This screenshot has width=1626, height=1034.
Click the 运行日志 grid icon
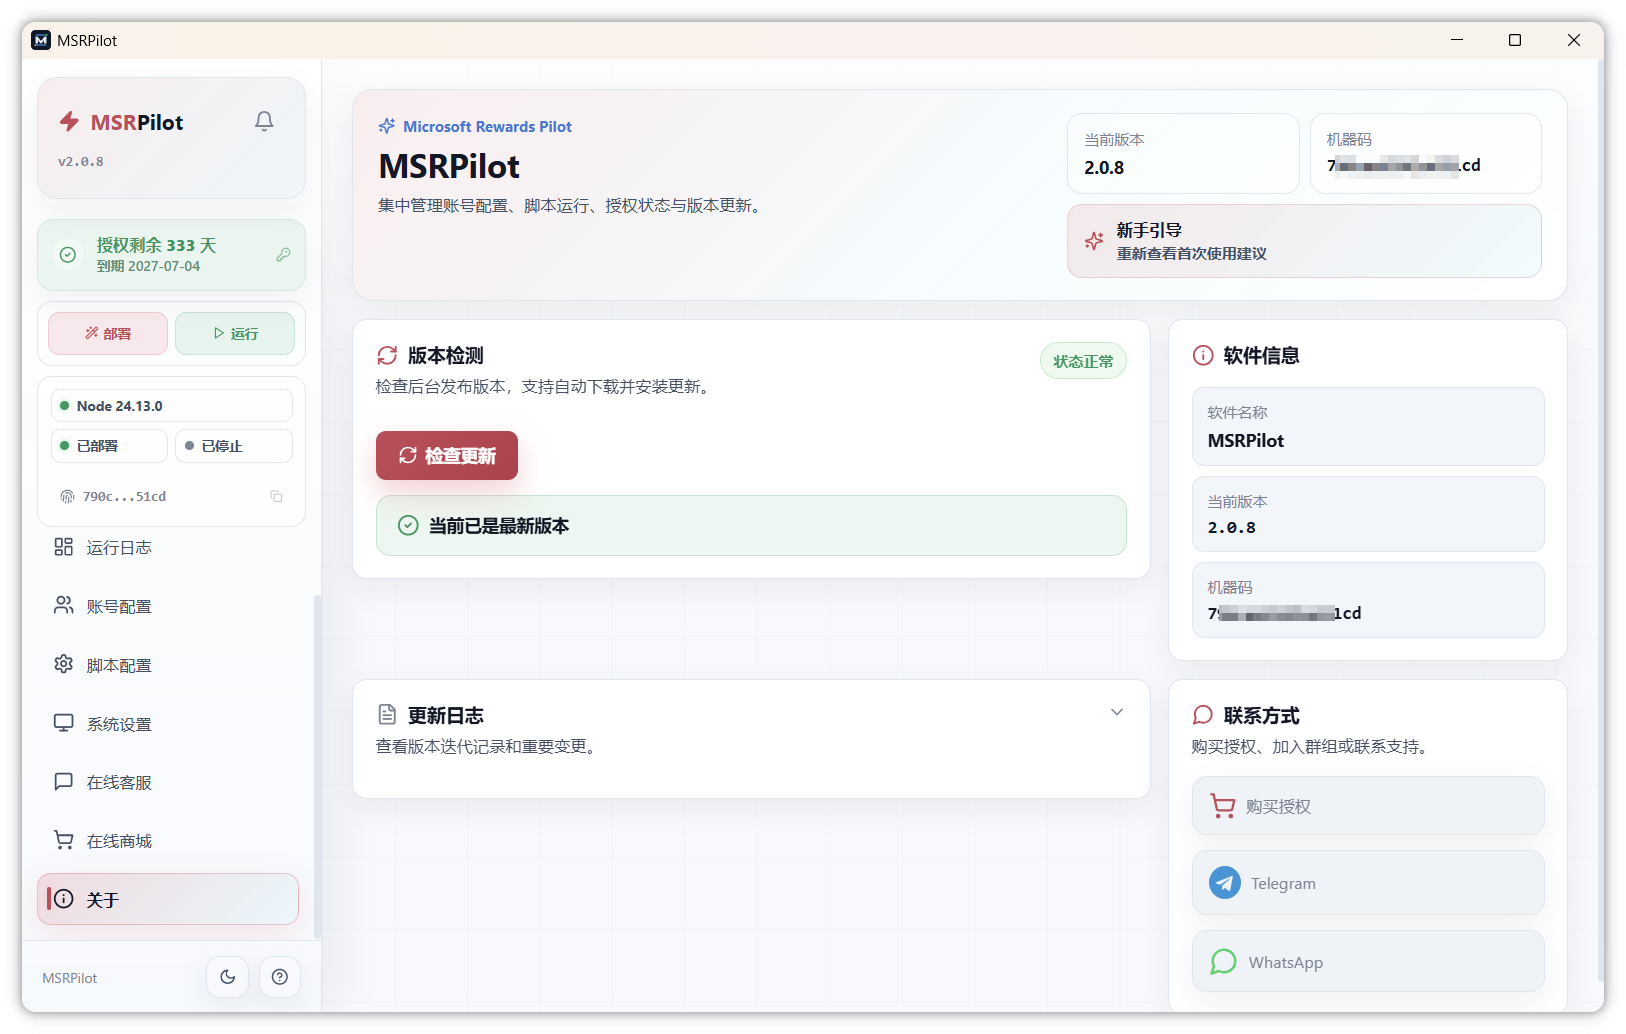[x=64, y=547]
